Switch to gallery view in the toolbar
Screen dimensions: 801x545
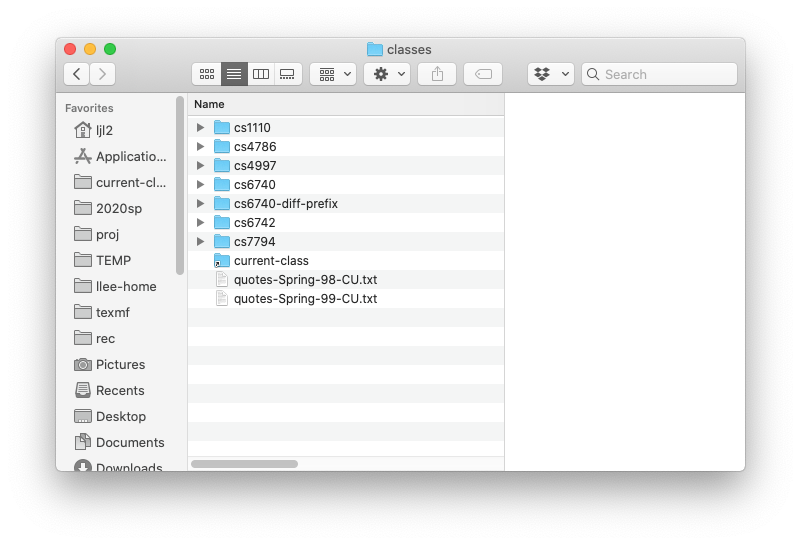click(x=288, y=74)
